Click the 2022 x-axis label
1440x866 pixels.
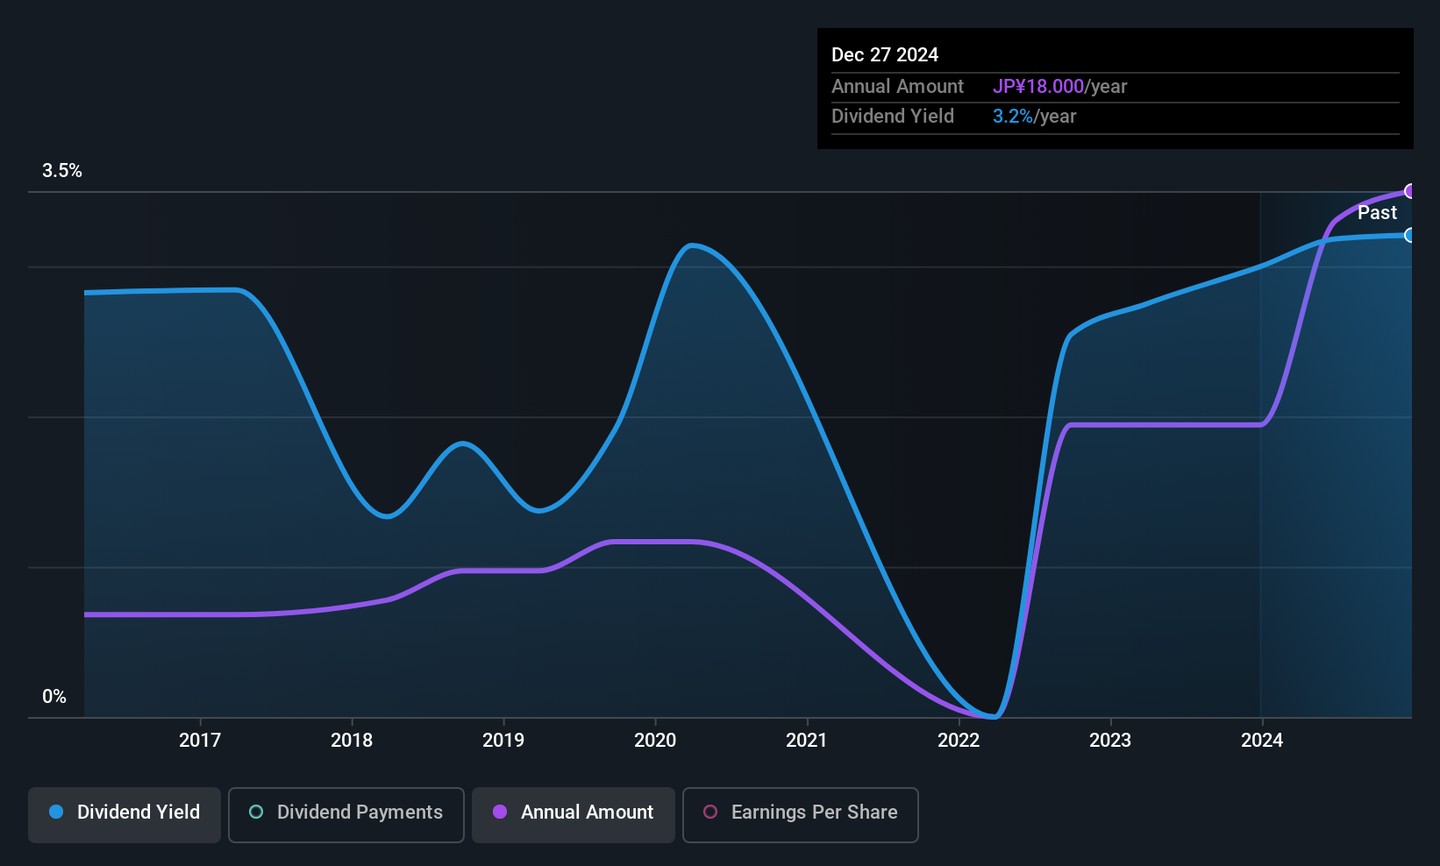958,740
